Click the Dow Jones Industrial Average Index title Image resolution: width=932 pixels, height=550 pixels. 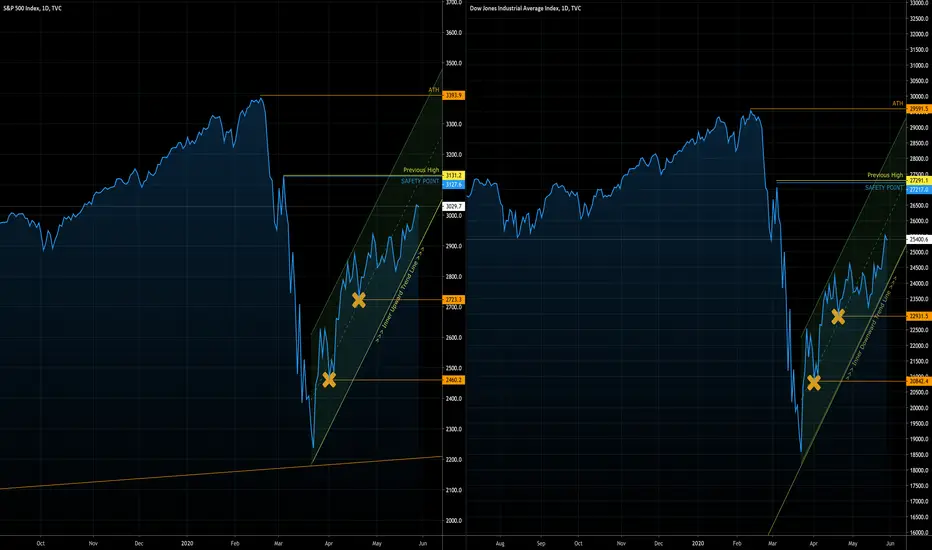525,8
